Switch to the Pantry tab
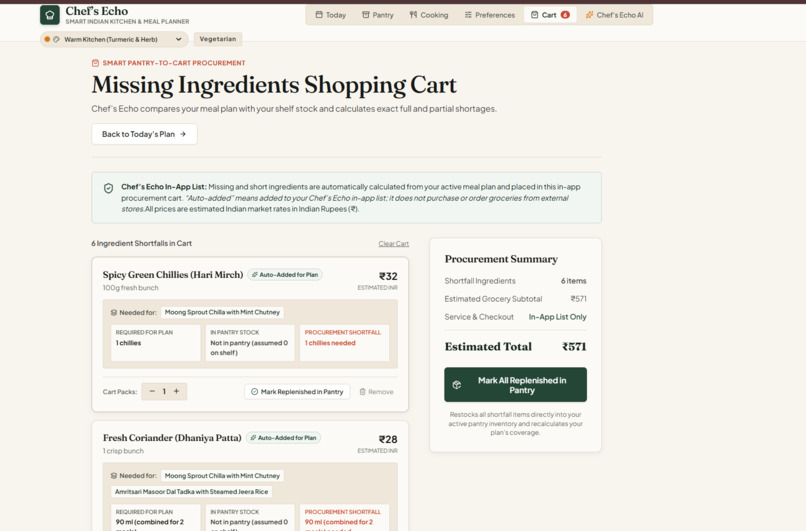806x531 pixels. 378,15
